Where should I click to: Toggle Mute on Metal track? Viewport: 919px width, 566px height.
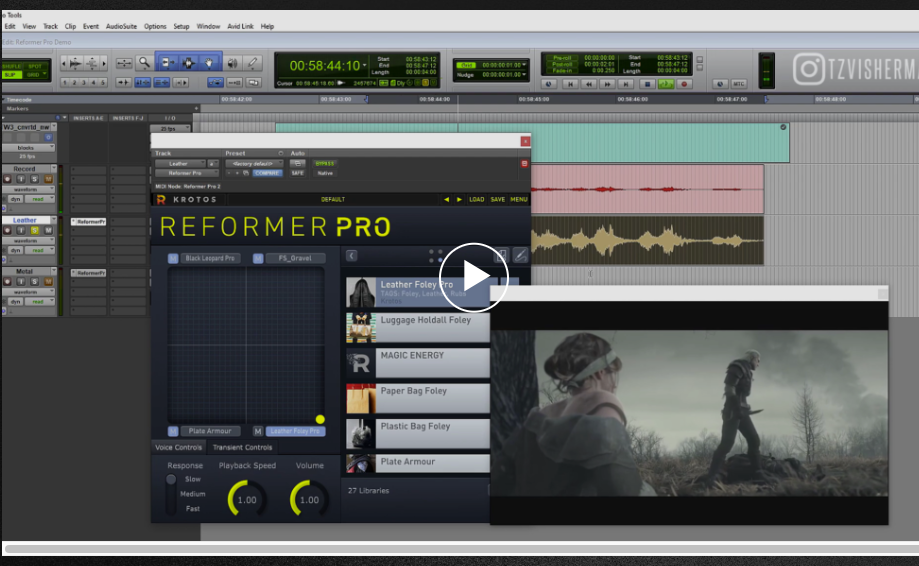(x=48, y=282)
